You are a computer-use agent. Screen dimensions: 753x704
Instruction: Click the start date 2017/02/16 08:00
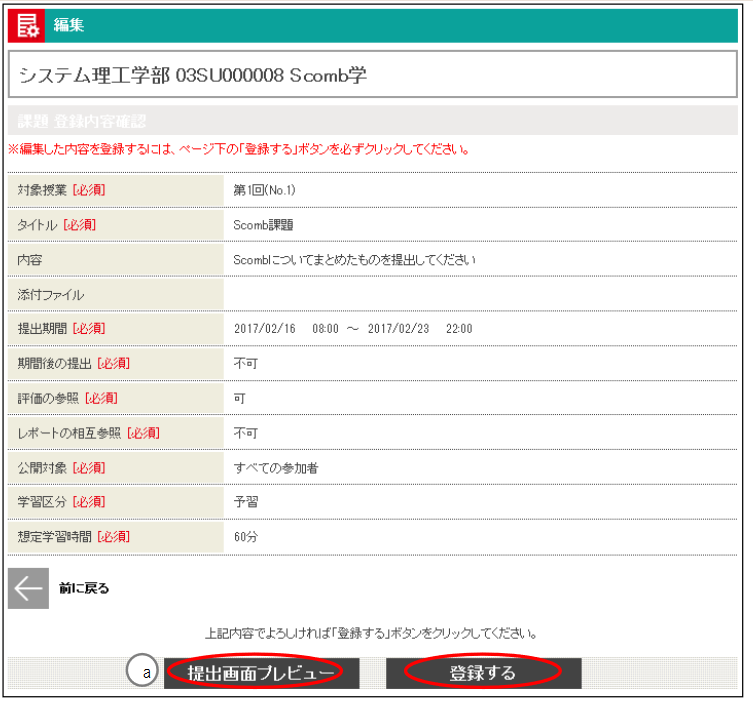pos(285,328)
